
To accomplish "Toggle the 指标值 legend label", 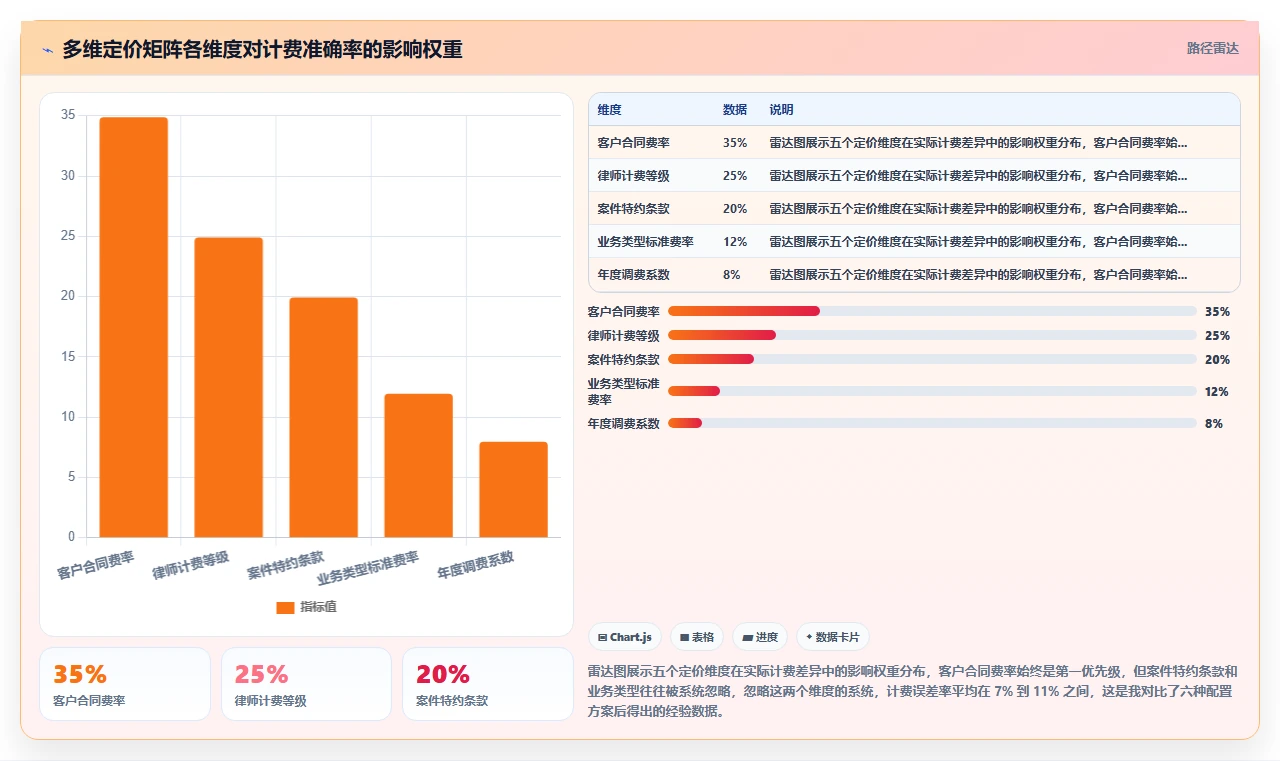I will [x=318, y=607].
